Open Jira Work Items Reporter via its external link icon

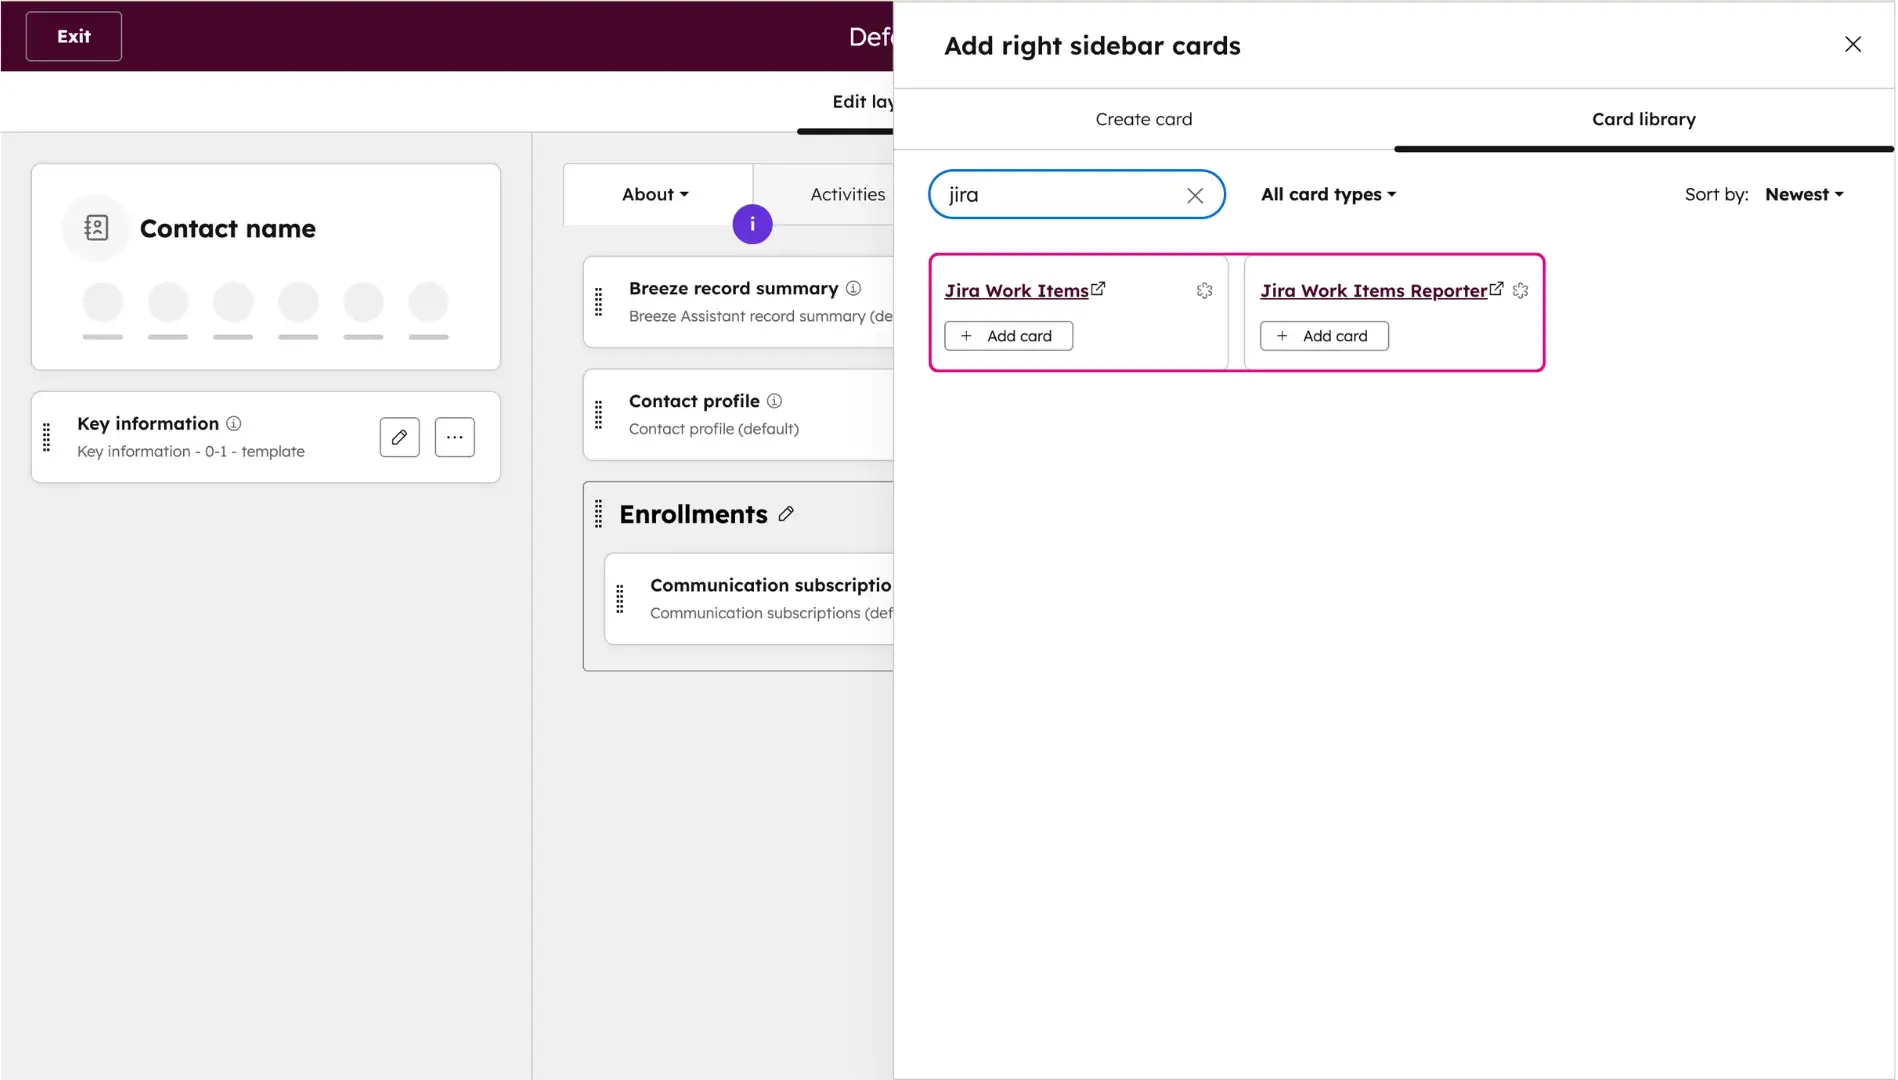point(1496,288)
